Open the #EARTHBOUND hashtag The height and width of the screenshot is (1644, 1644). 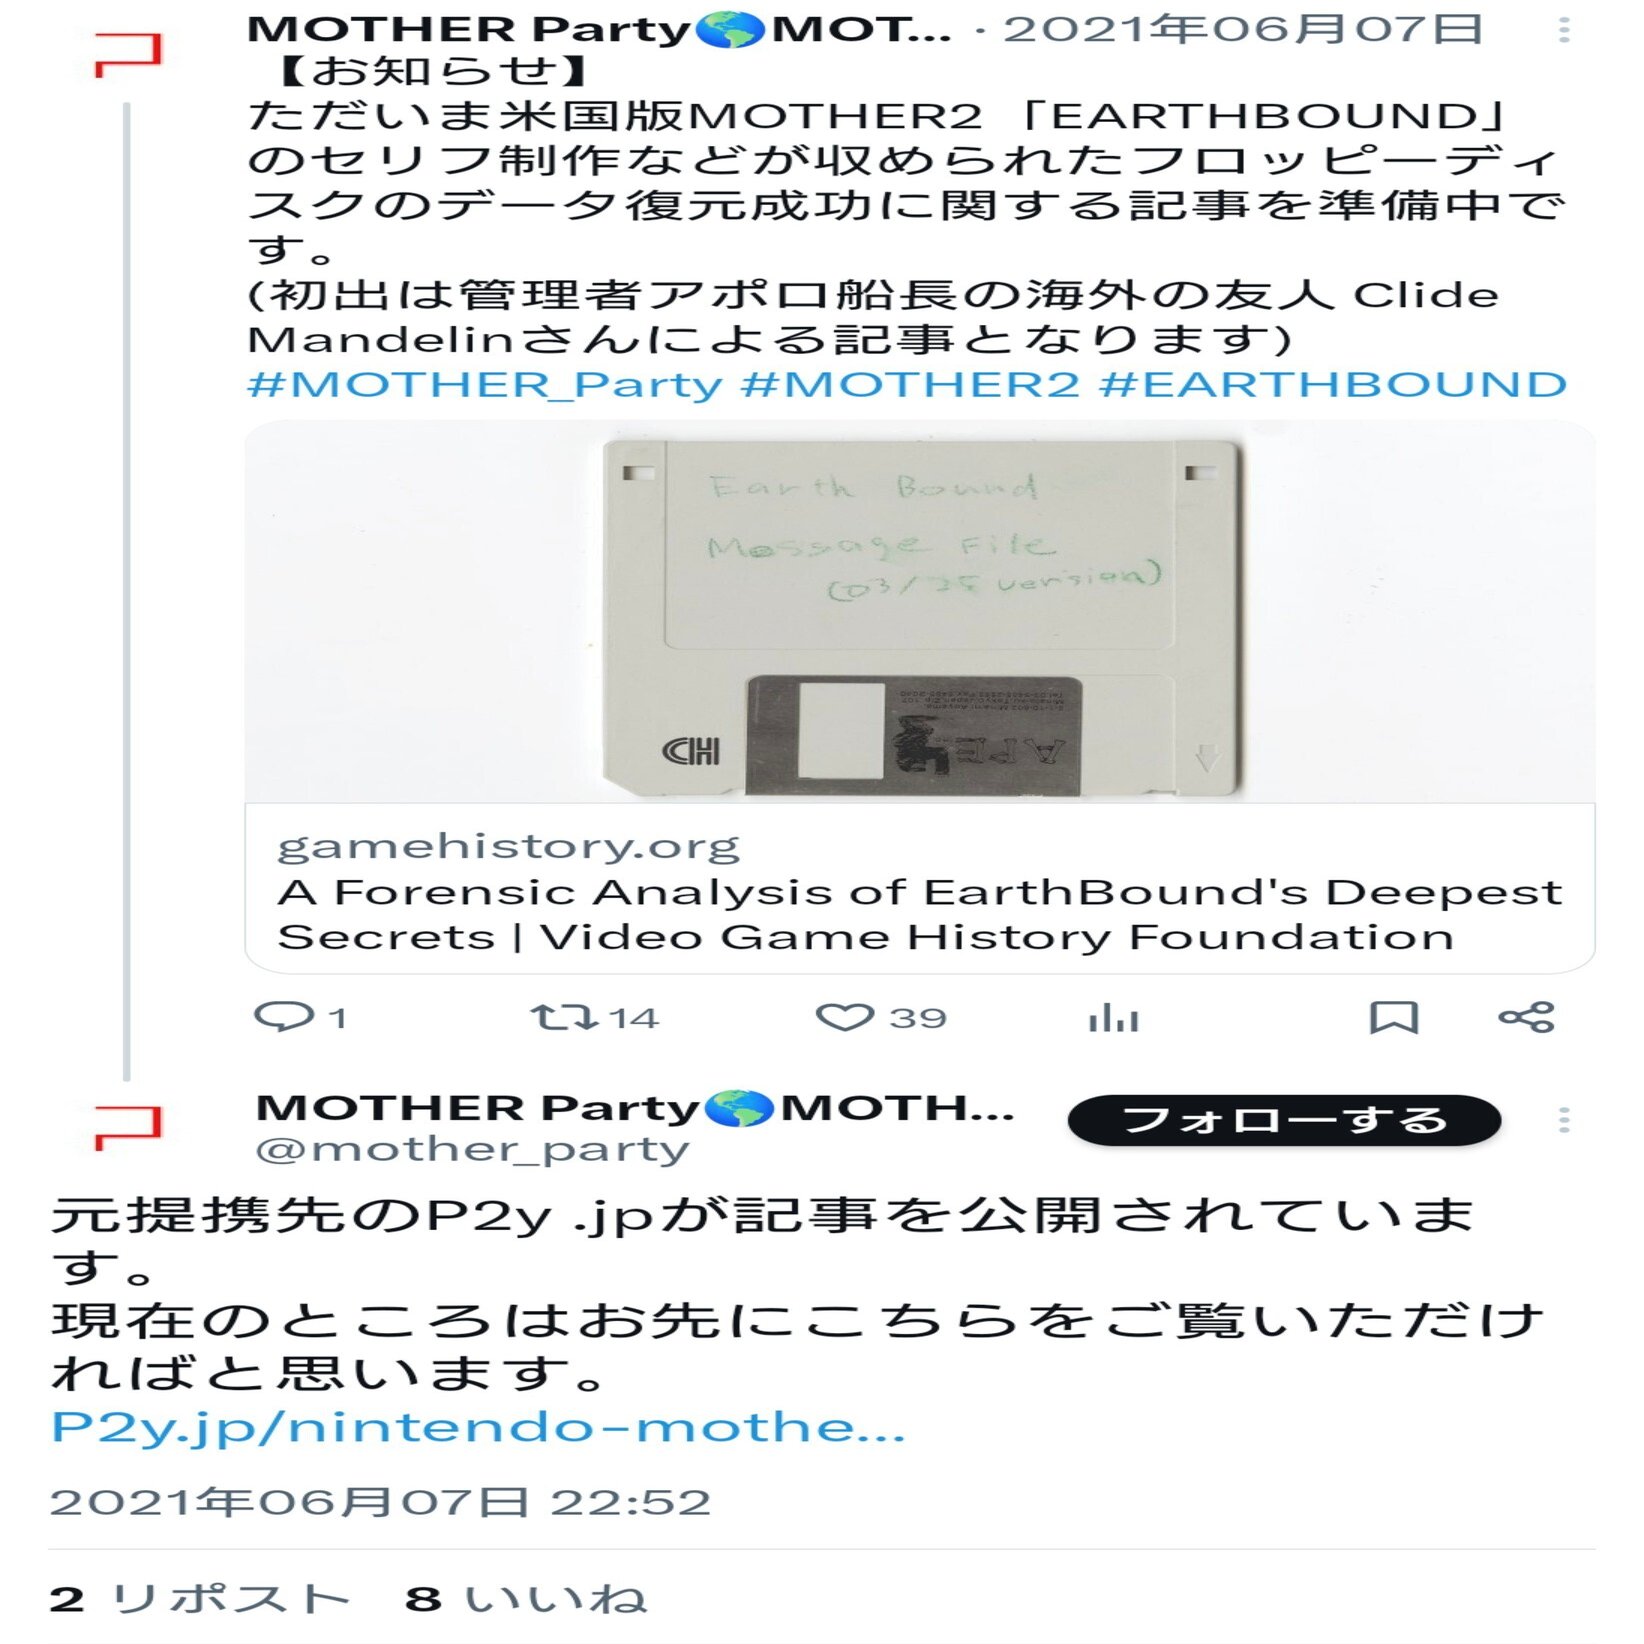1333,385
